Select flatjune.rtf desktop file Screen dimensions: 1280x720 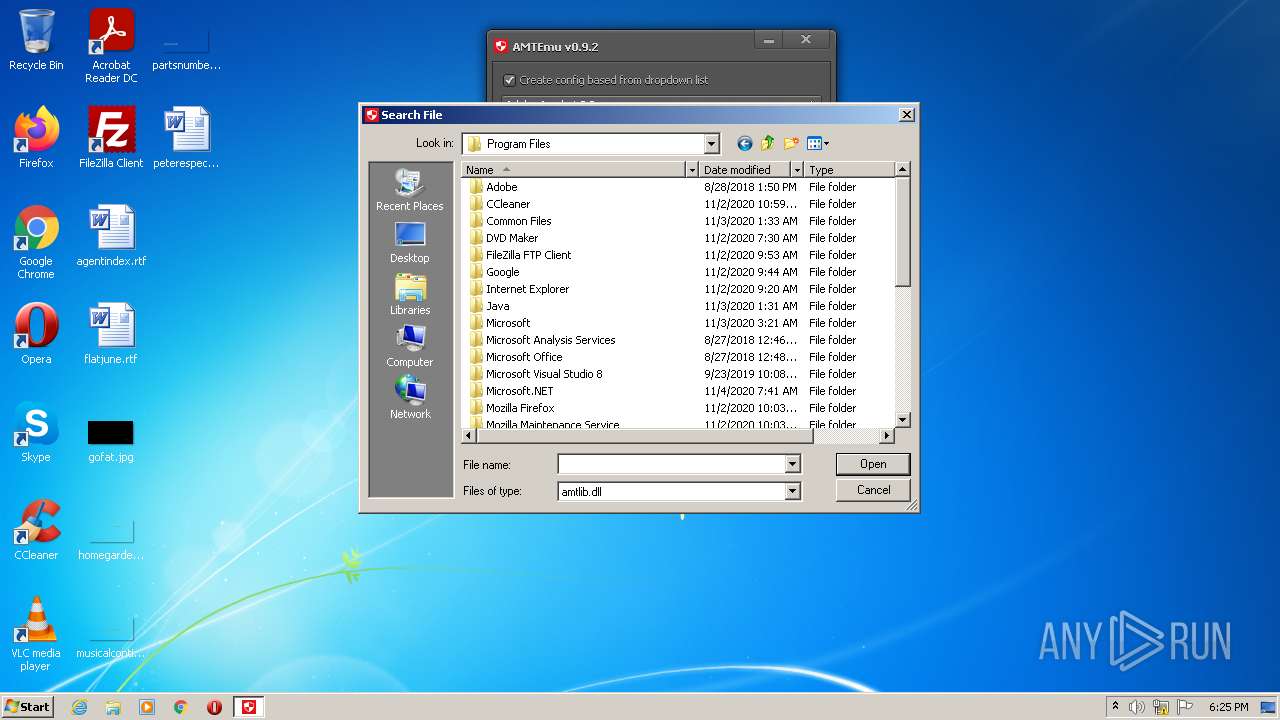[111, 333]
